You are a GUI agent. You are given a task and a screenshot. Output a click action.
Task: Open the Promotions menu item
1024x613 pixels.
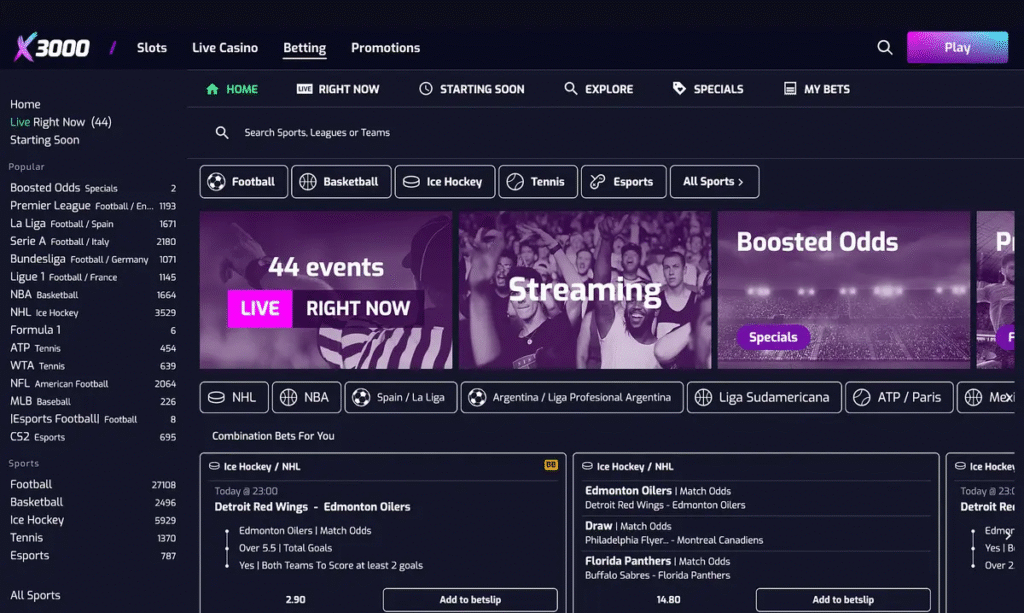[x=385, y=48]
